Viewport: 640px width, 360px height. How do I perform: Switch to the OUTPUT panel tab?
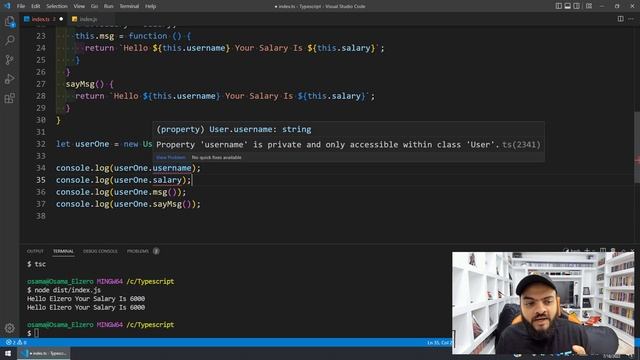[x=35, y=251]
